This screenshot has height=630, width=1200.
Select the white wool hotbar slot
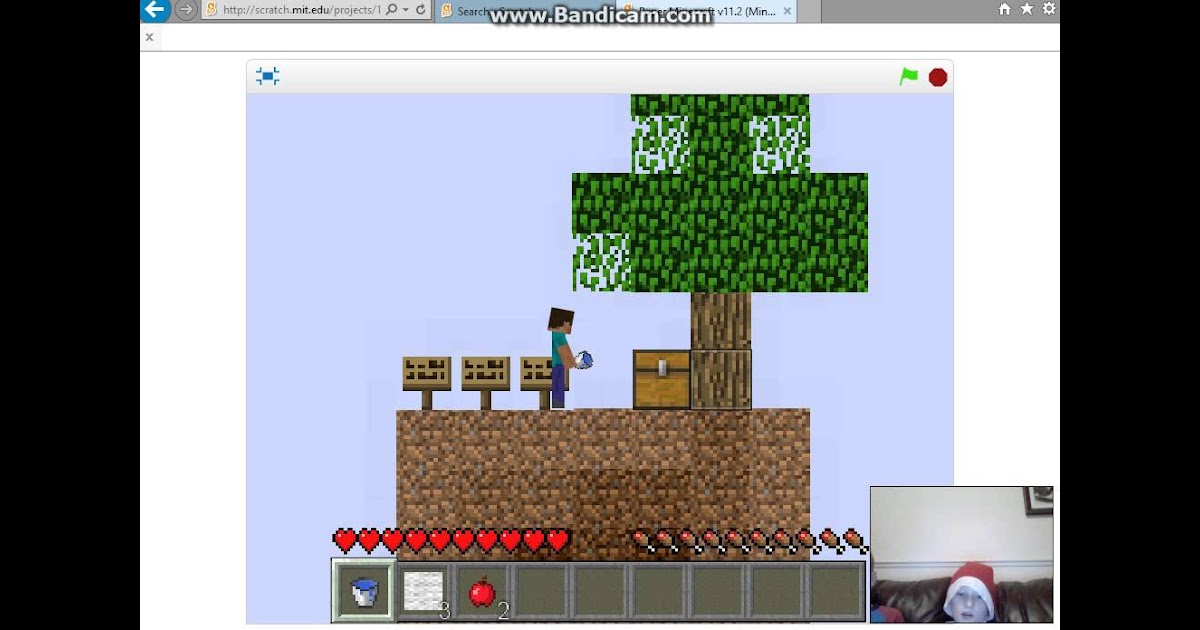[x=423, y=591]
